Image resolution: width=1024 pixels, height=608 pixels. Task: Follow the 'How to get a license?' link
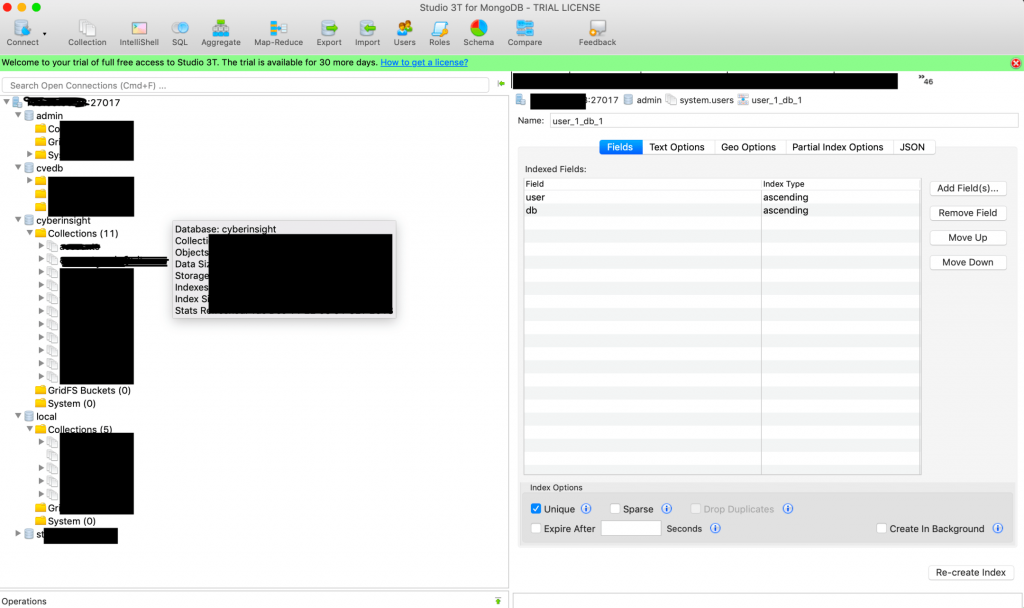pyautogui.click(x=424, y=62)
